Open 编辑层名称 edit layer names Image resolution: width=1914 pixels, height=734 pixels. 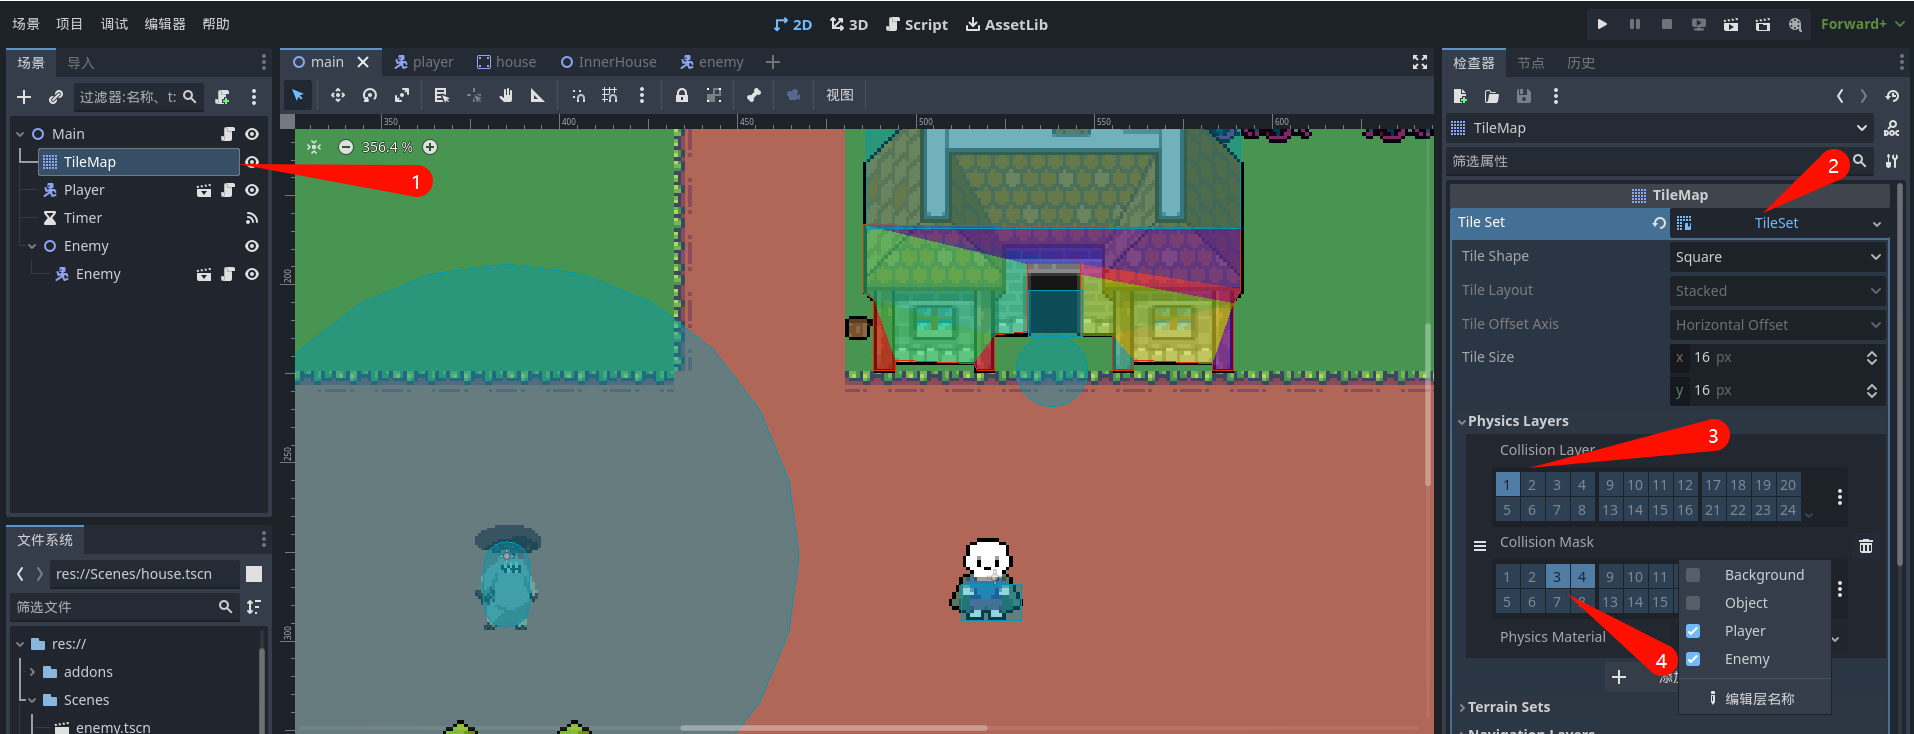pos(1755,699)
